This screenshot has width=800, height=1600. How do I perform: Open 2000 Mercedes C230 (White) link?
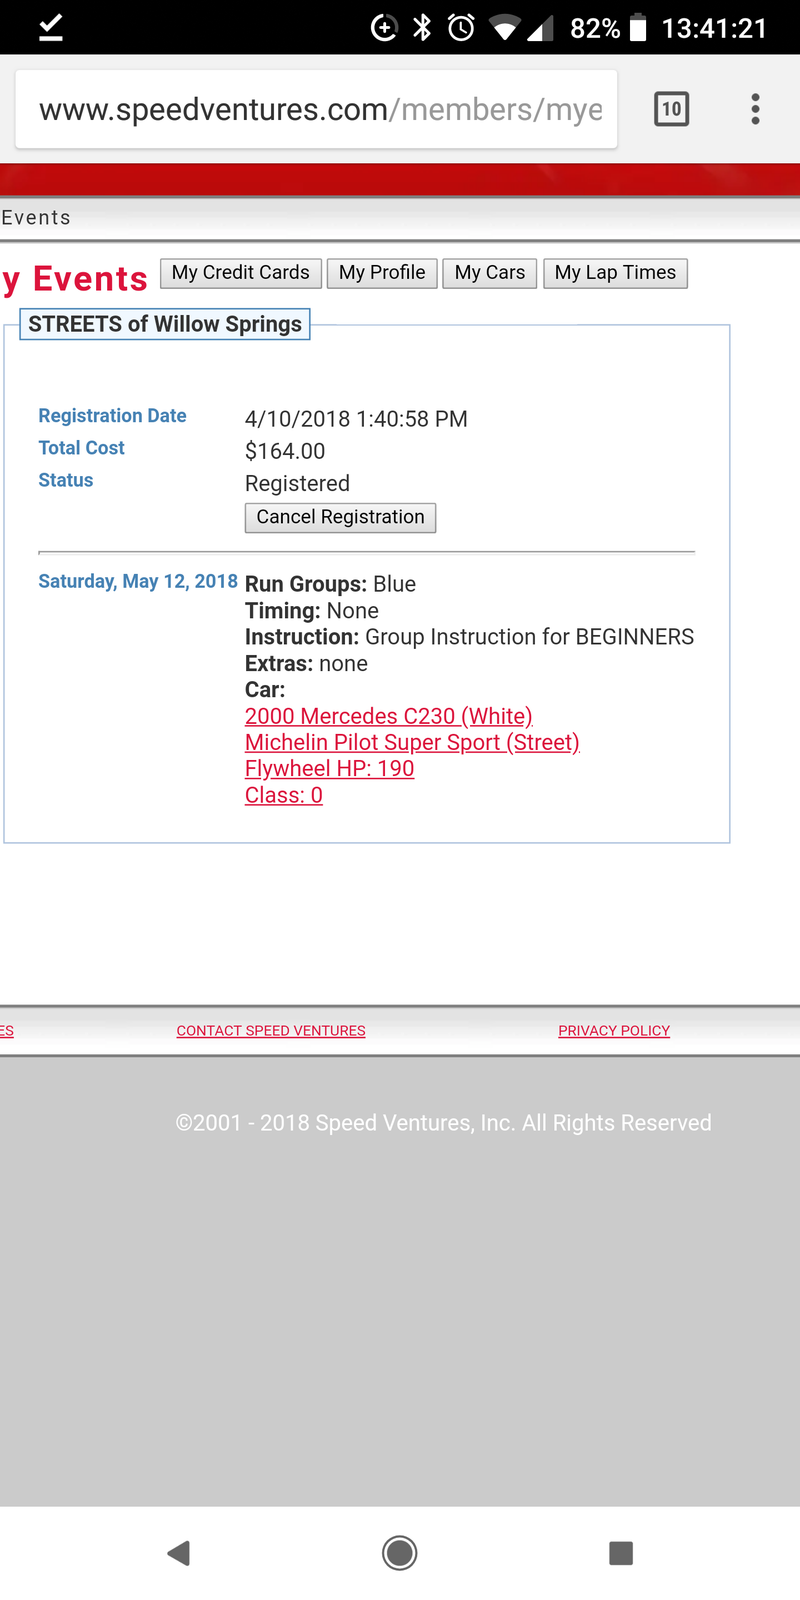click(x=388, y=716)
